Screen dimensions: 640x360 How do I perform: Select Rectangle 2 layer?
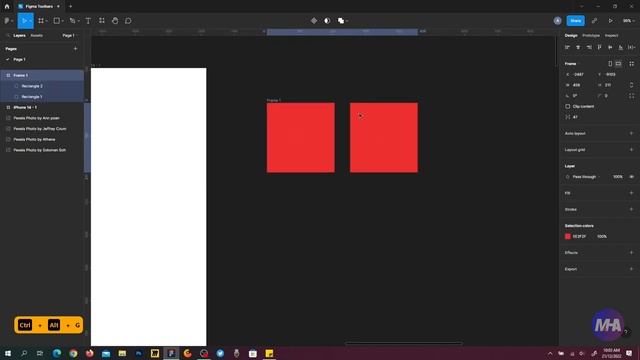42,86
